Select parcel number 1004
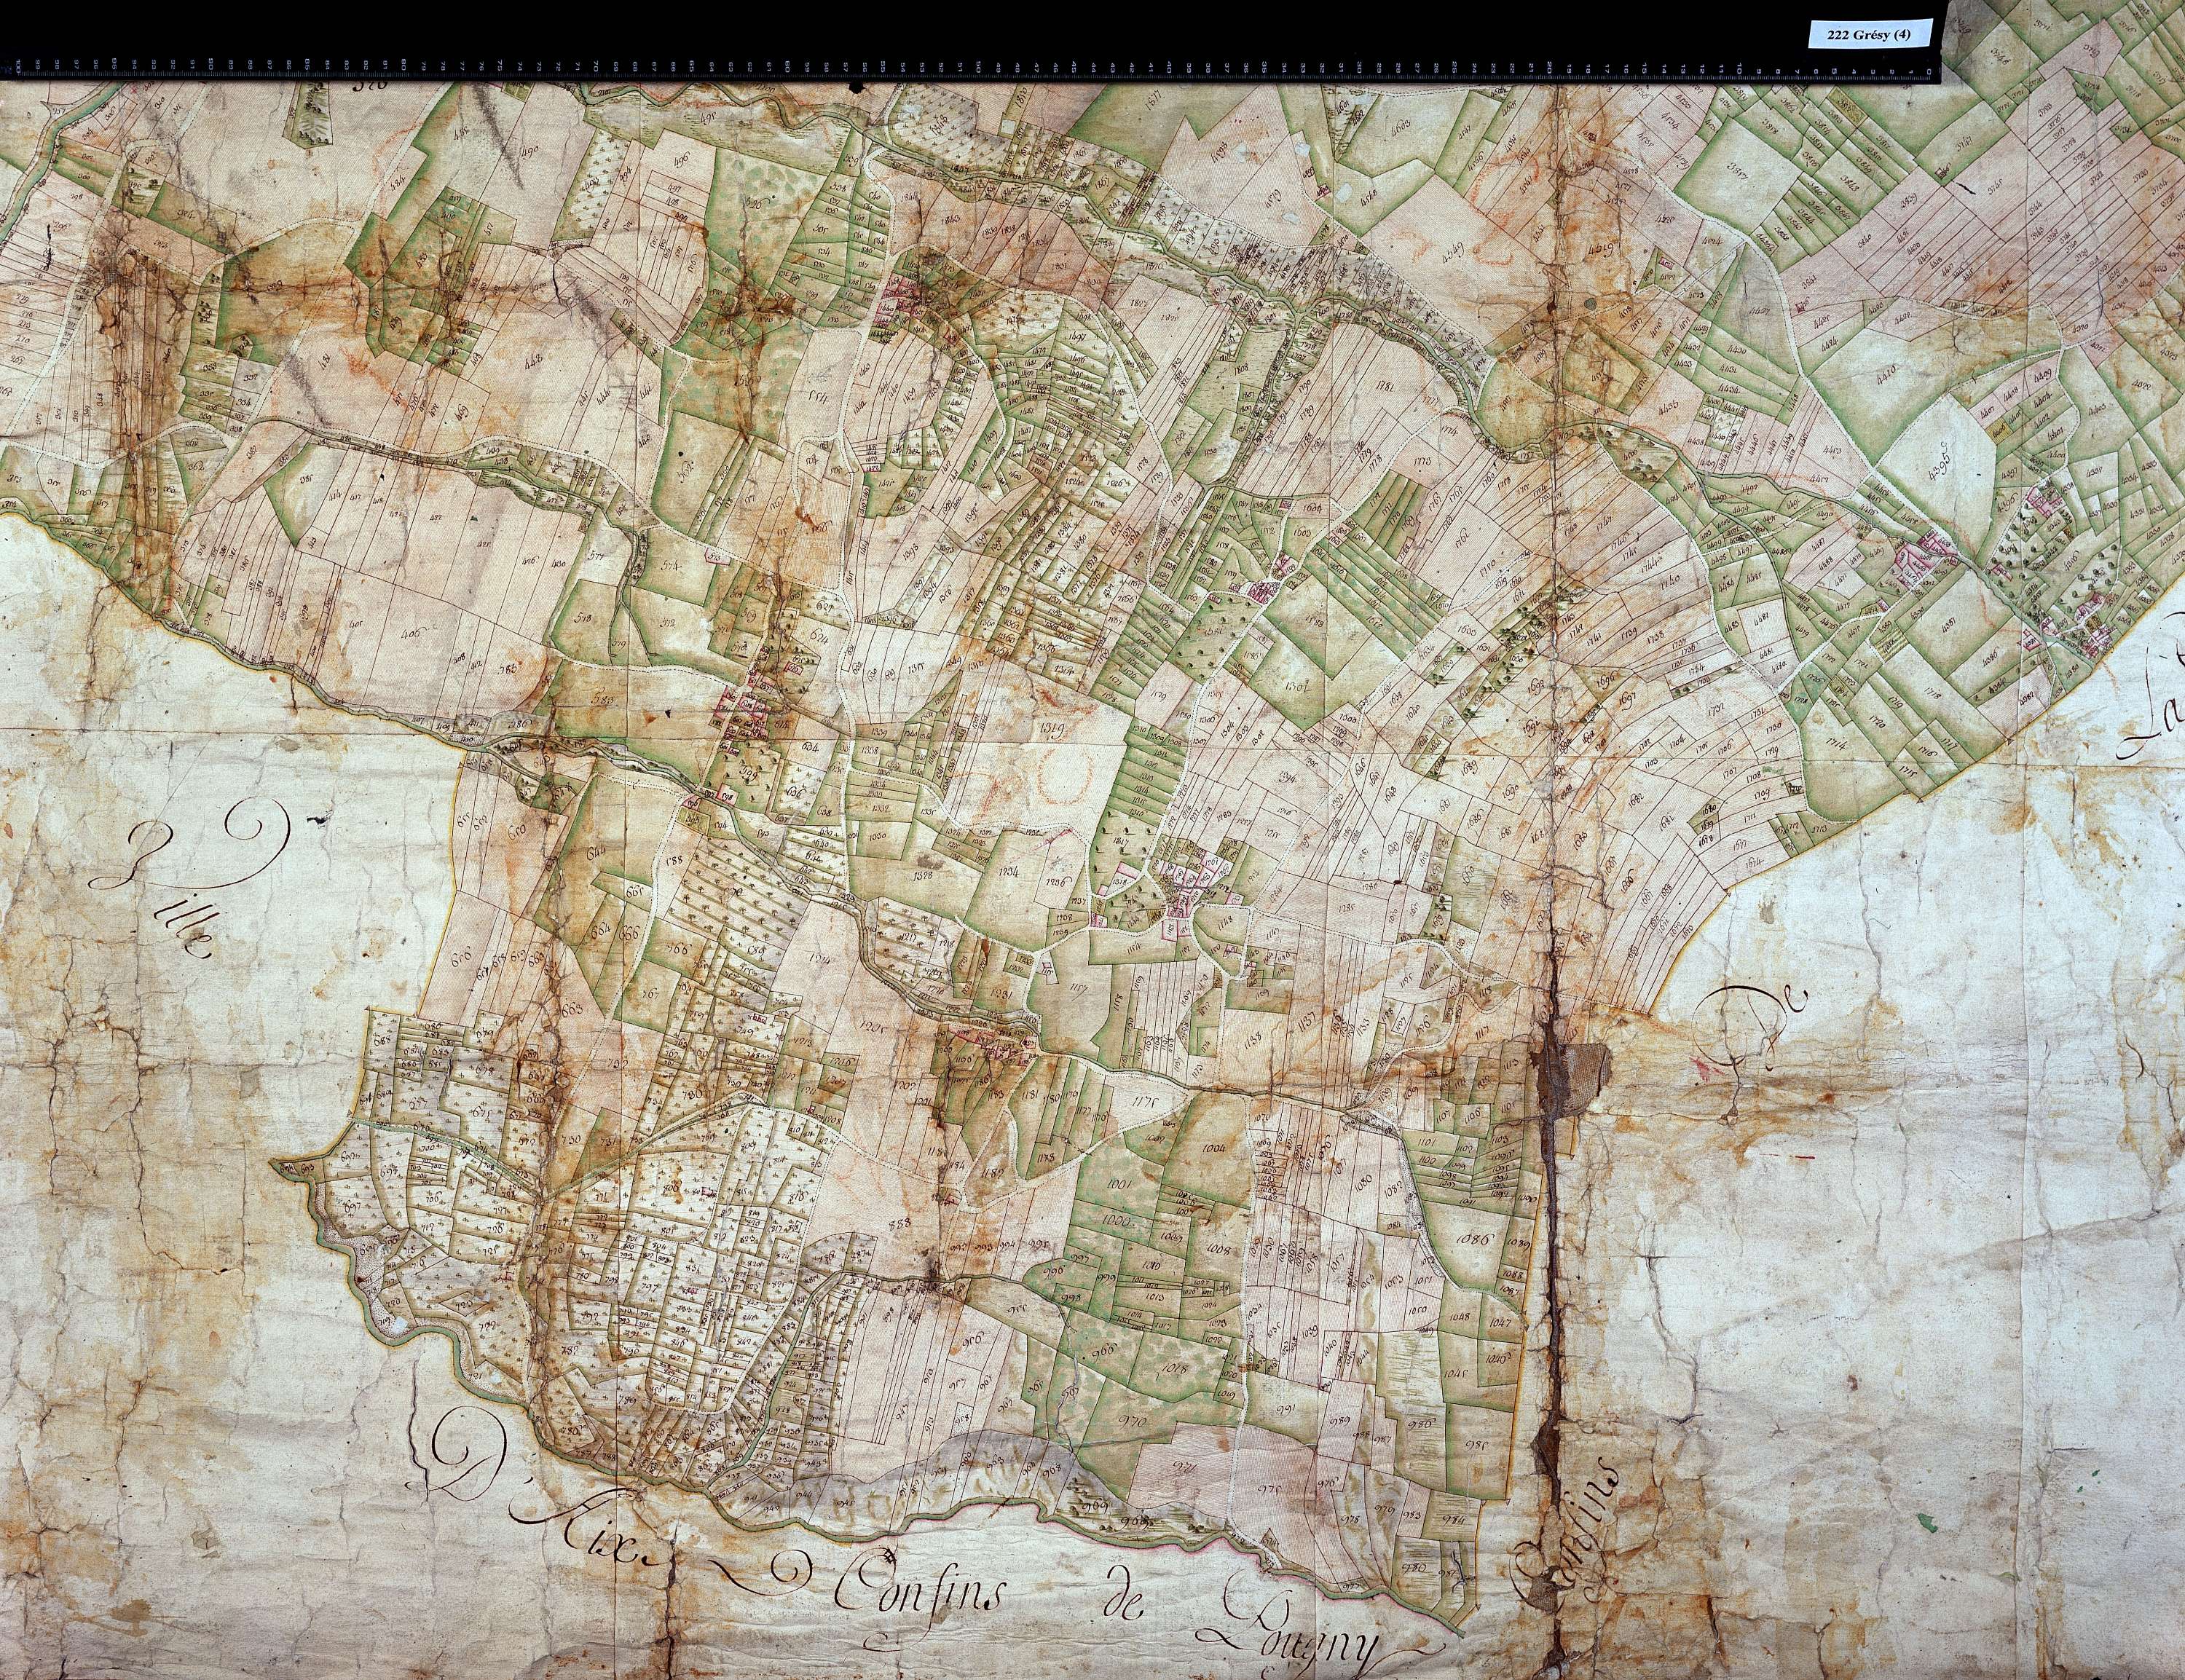Screen dimensions: 2185x1680 [1215, 1146]
